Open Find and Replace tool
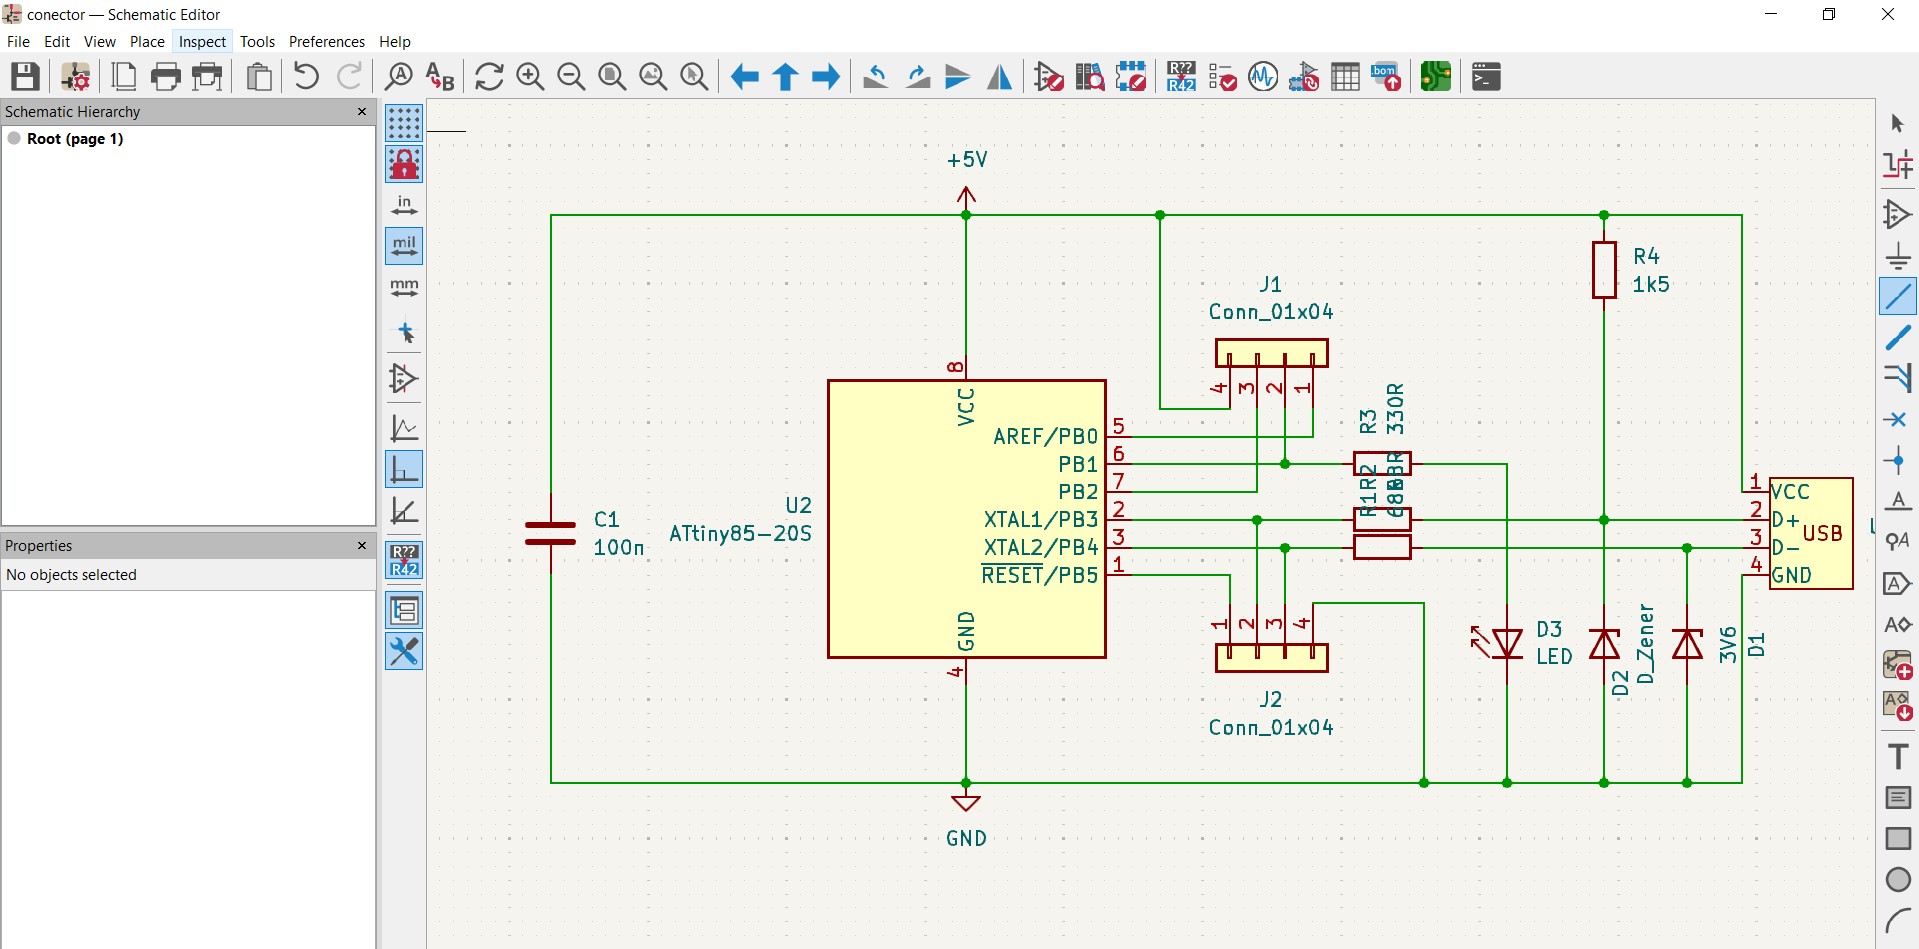The width and height of the screenshot is (1919, 949). pos(439,76)
